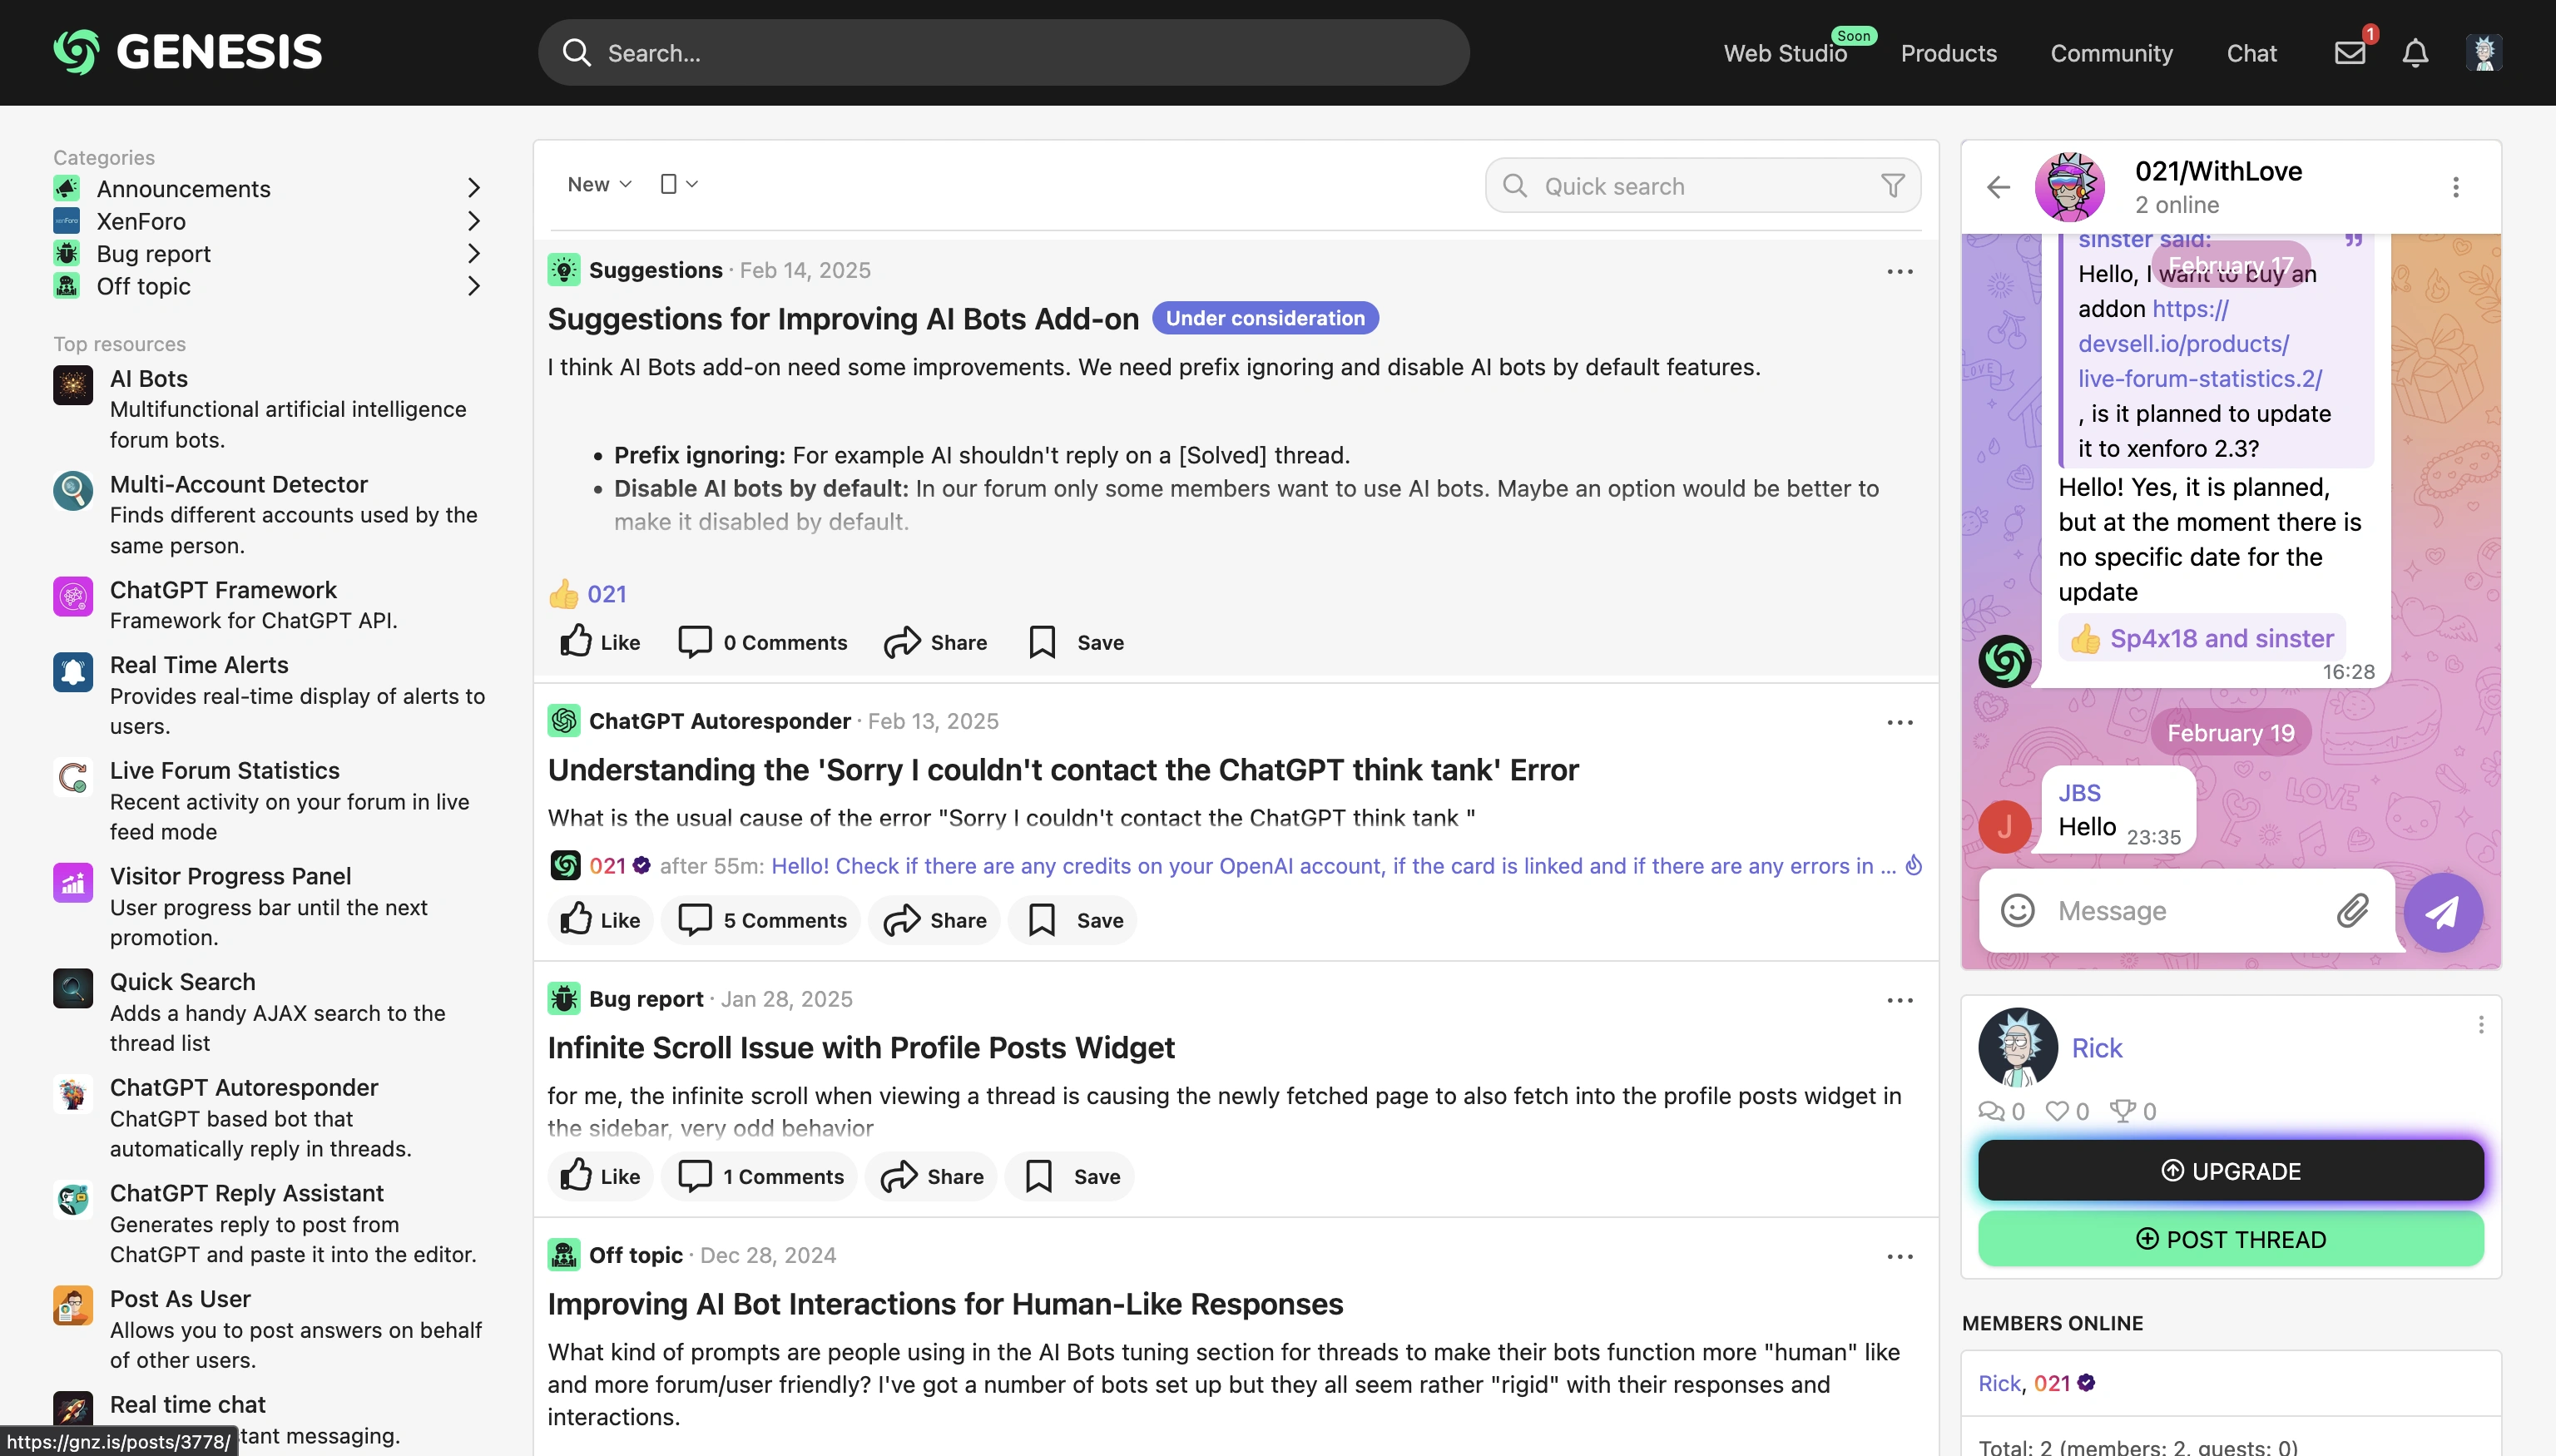
Task: Expand the Bug report category chevron
Action: [473, 254]
